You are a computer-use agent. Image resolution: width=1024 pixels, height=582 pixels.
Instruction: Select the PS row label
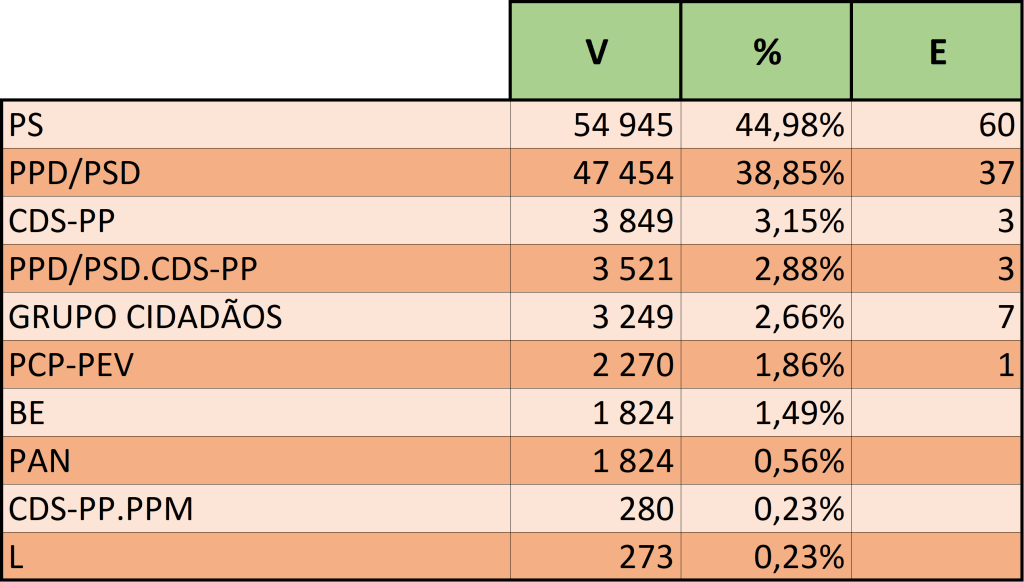(x=28, y=125)
